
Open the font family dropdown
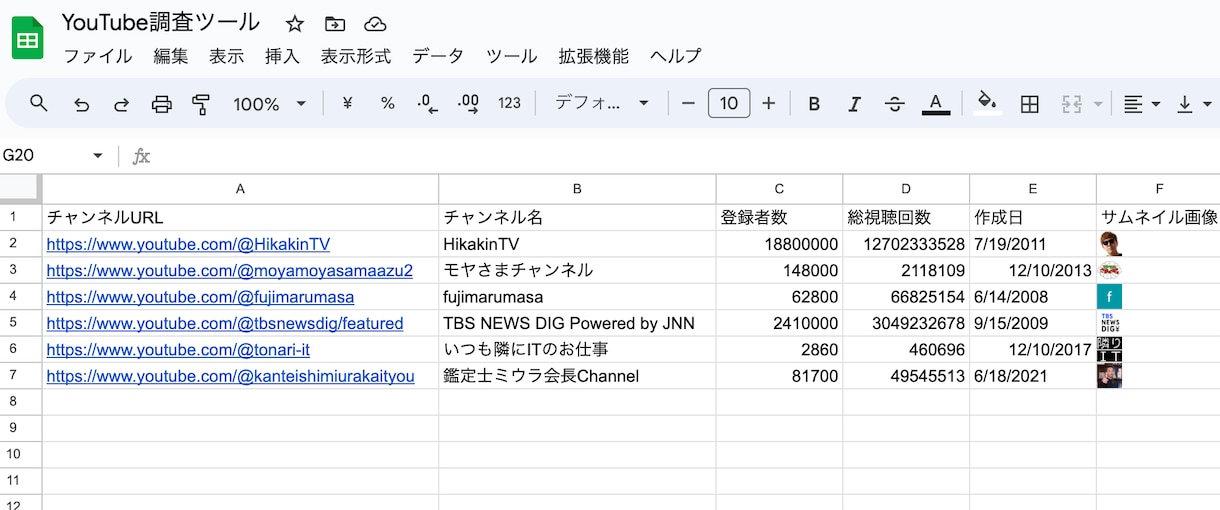tap(602, 103)
